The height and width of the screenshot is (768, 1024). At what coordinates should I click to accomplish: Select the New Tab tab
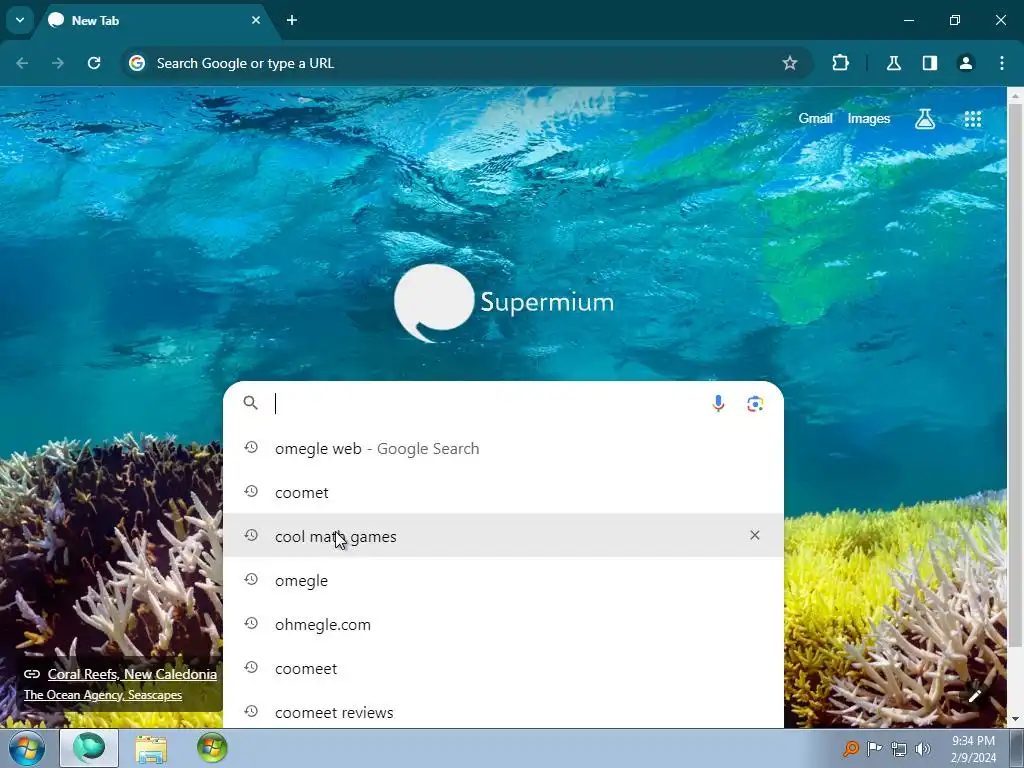click(x=155, y=20)
